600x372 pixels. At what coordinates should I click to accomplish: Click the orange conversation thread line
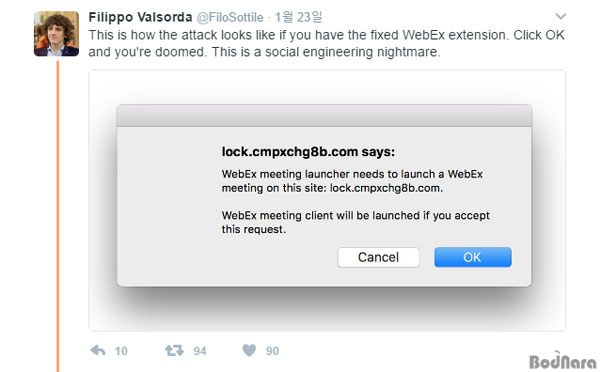(58, 216)
